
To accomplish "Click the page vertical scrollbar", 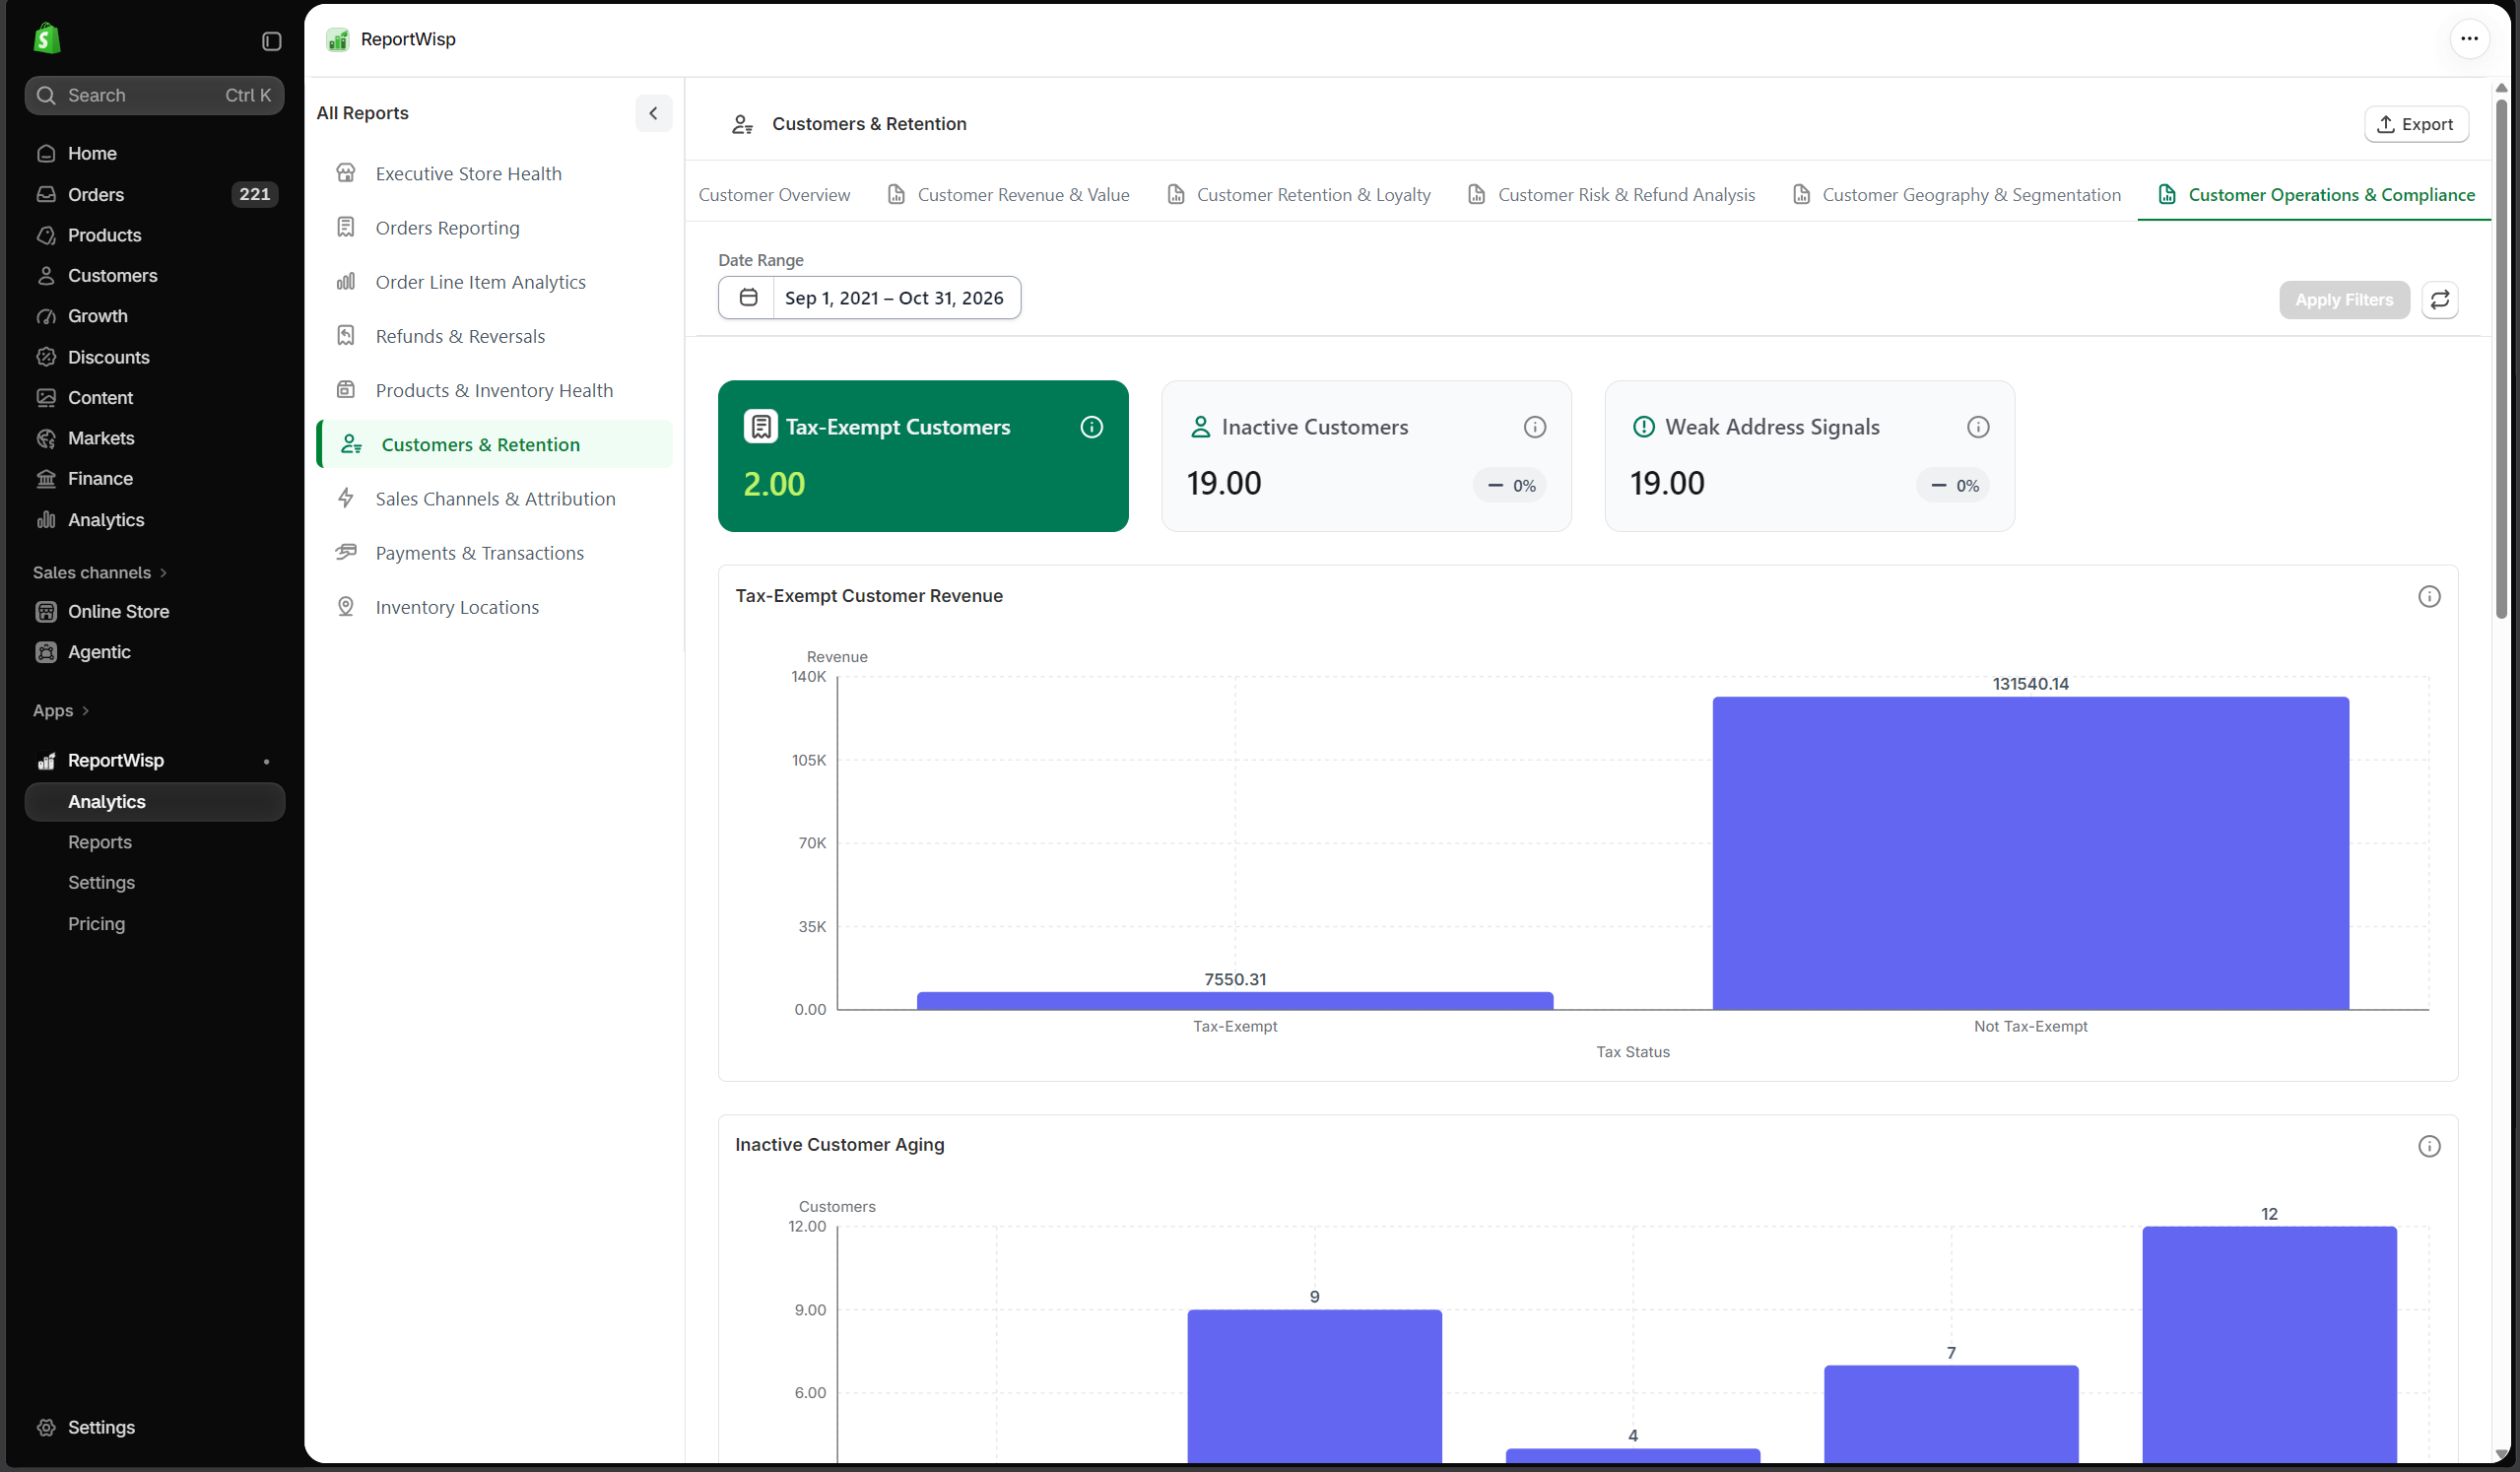I will click(2500, 359).
